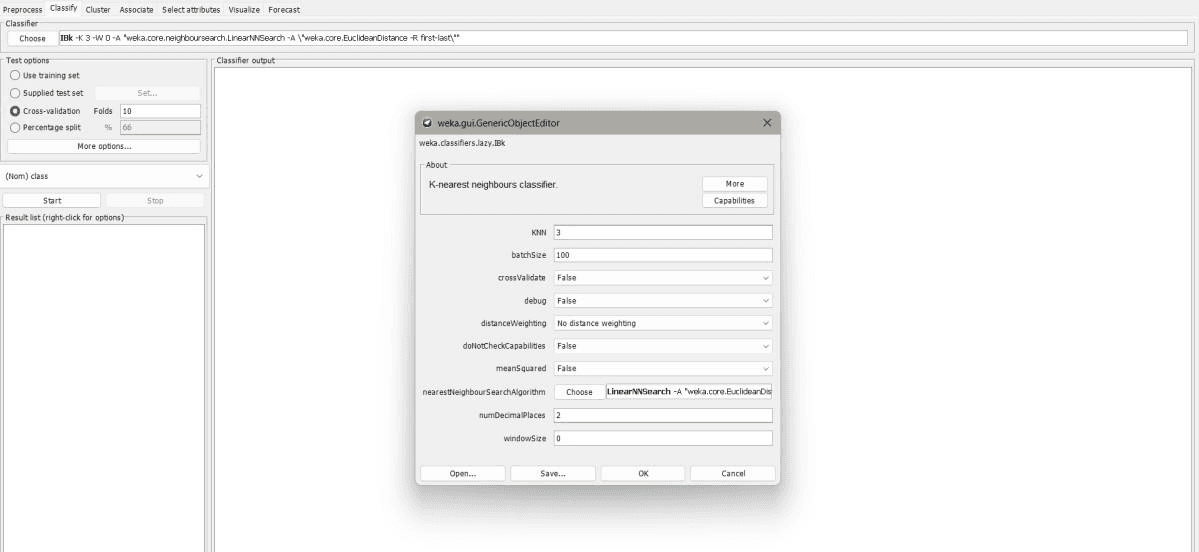Click the KNN input field
1199x552 pixels.
tap(662, 232)
